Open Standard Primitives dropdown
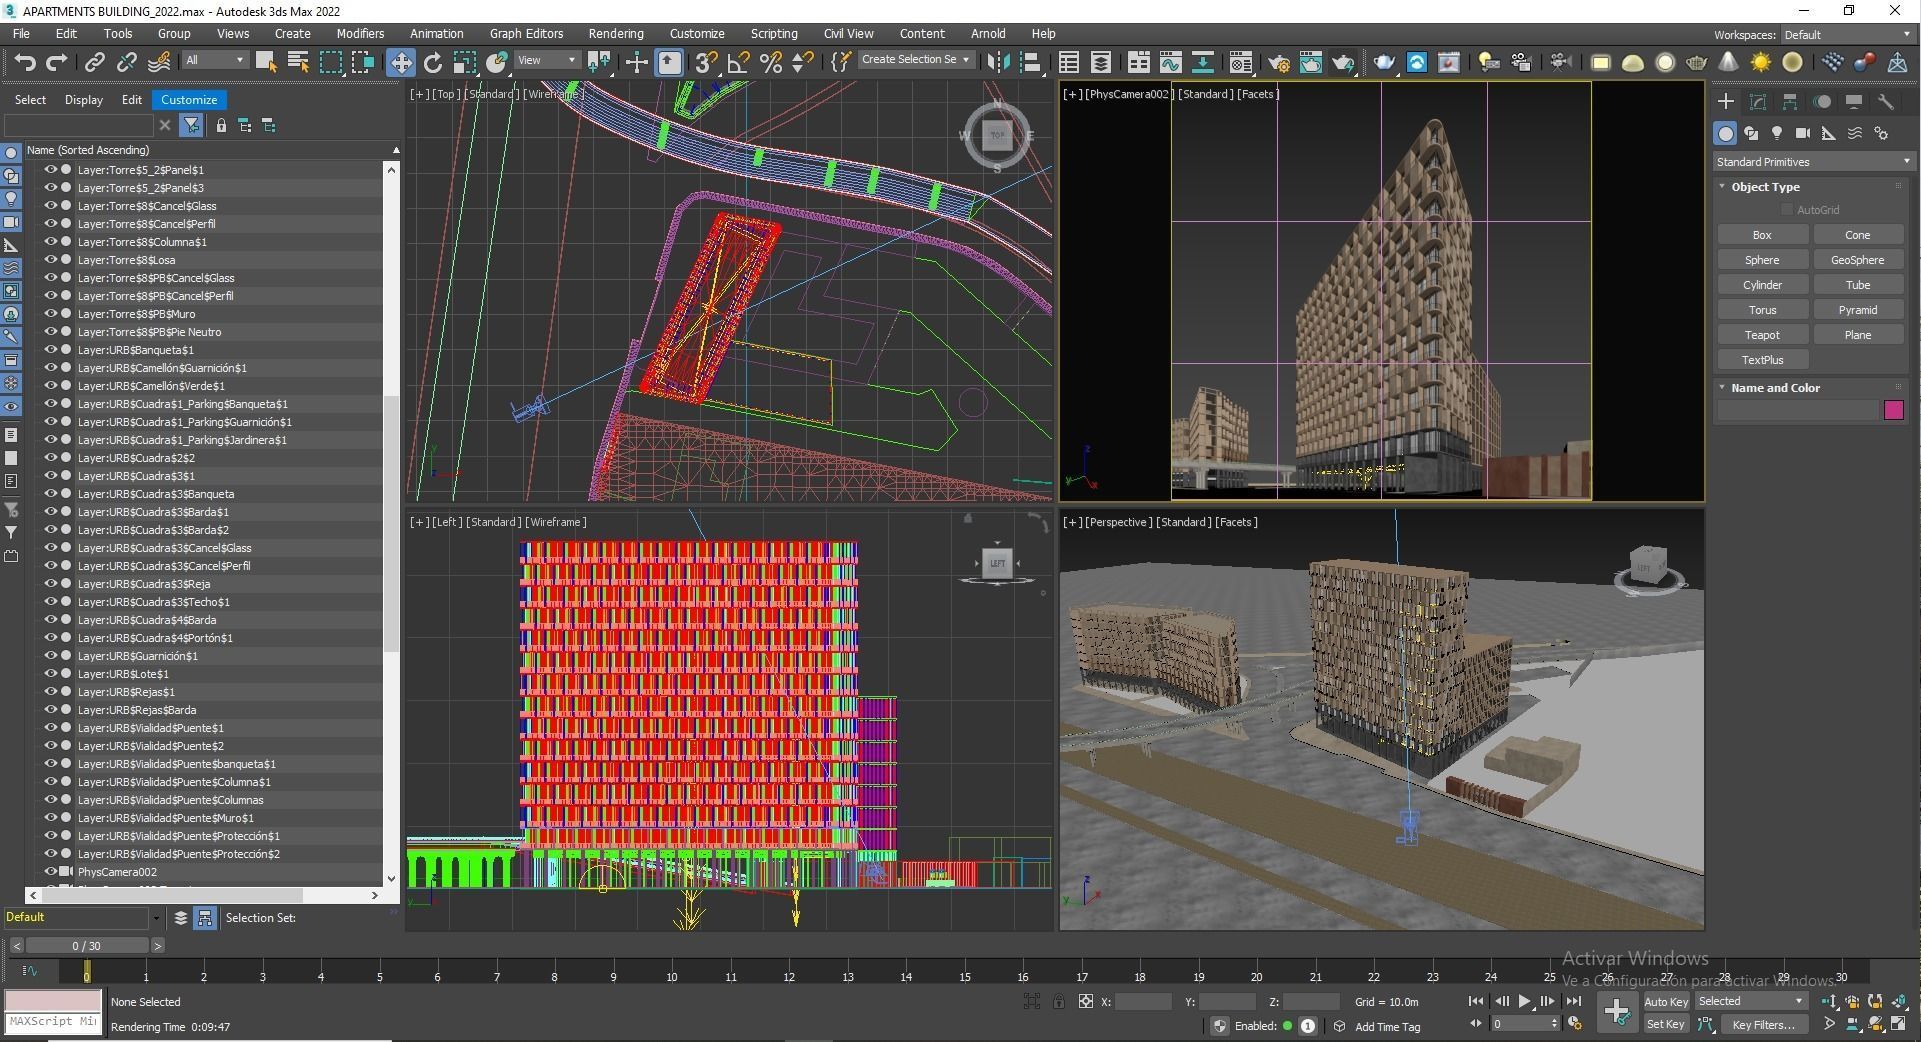 point(1812,161)
